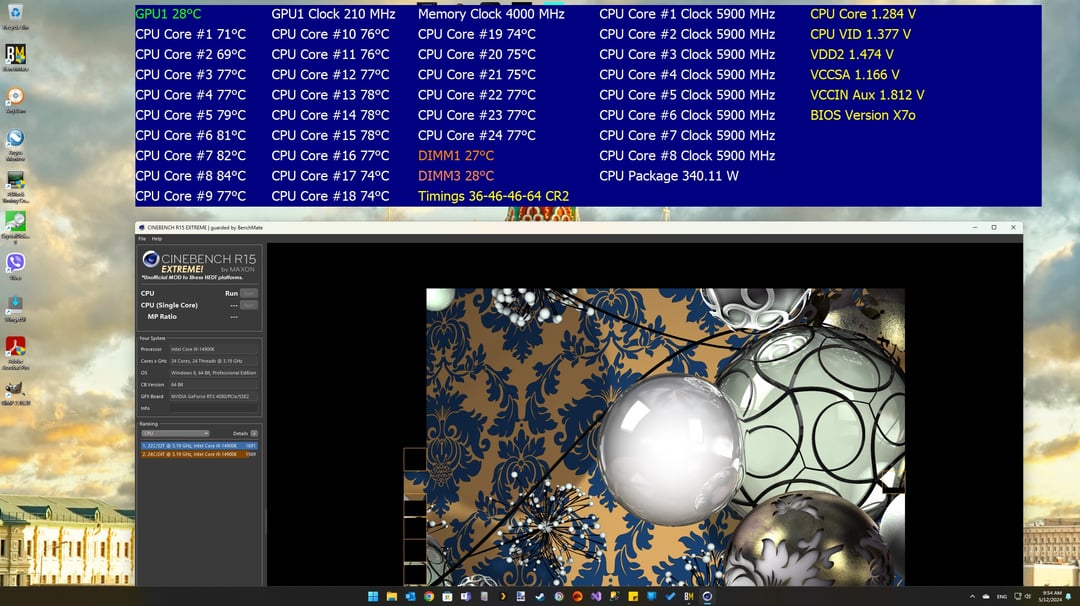Click the 'CPU Core 1.284 V' reading
The height and width of the screenshot is (606, 1080).
pyautogui.click(x=863, y=14)
